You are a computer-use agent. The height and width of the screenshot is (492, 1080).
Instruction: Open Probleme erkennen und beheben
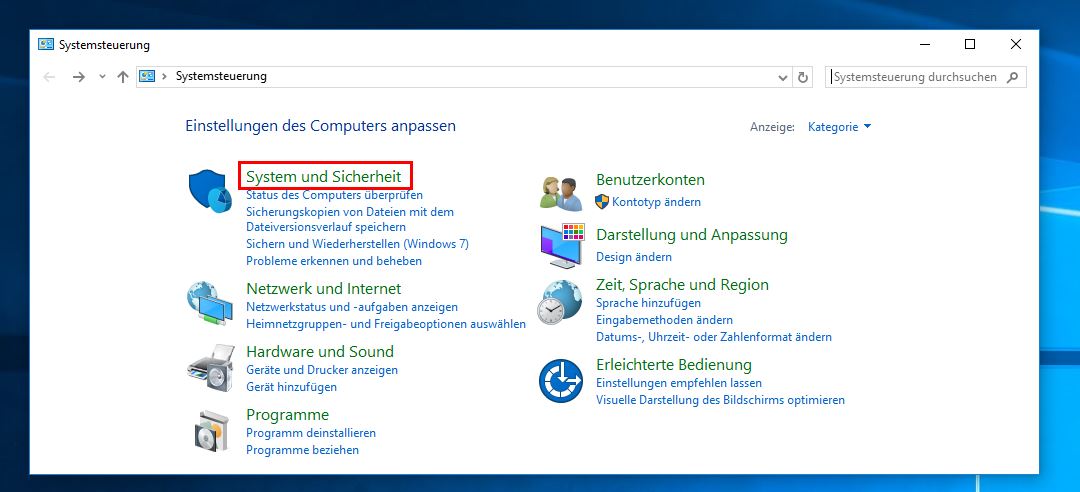334,261
